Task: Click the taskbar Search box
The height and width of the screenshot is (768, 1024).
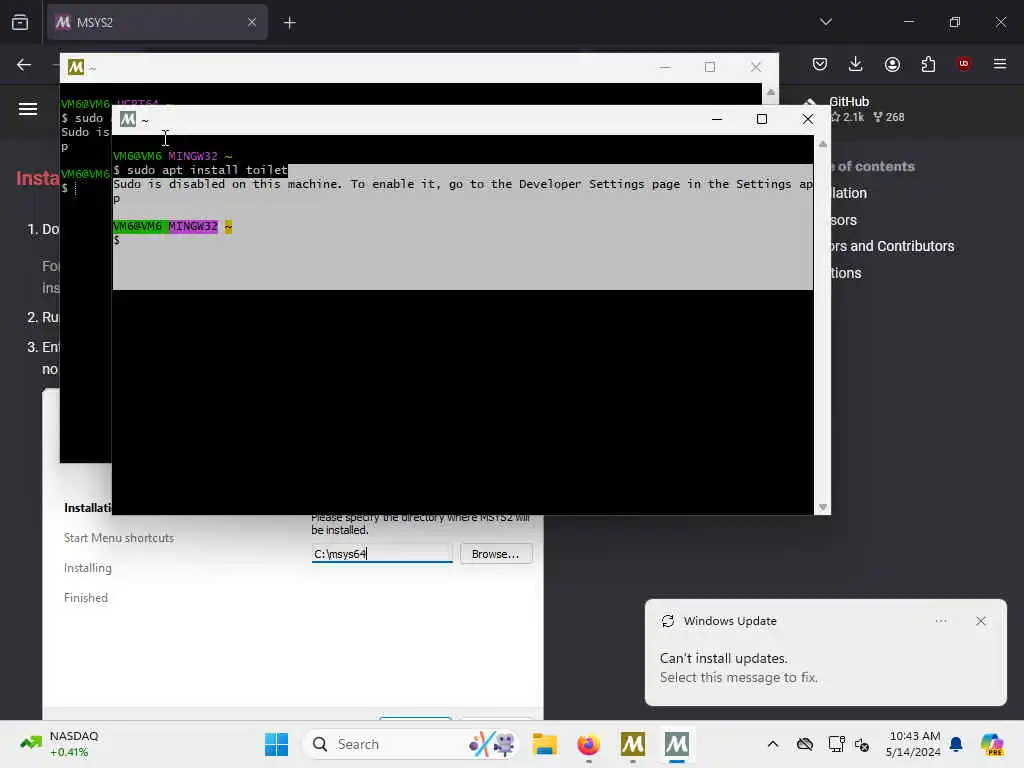Action: pos(411,744)
